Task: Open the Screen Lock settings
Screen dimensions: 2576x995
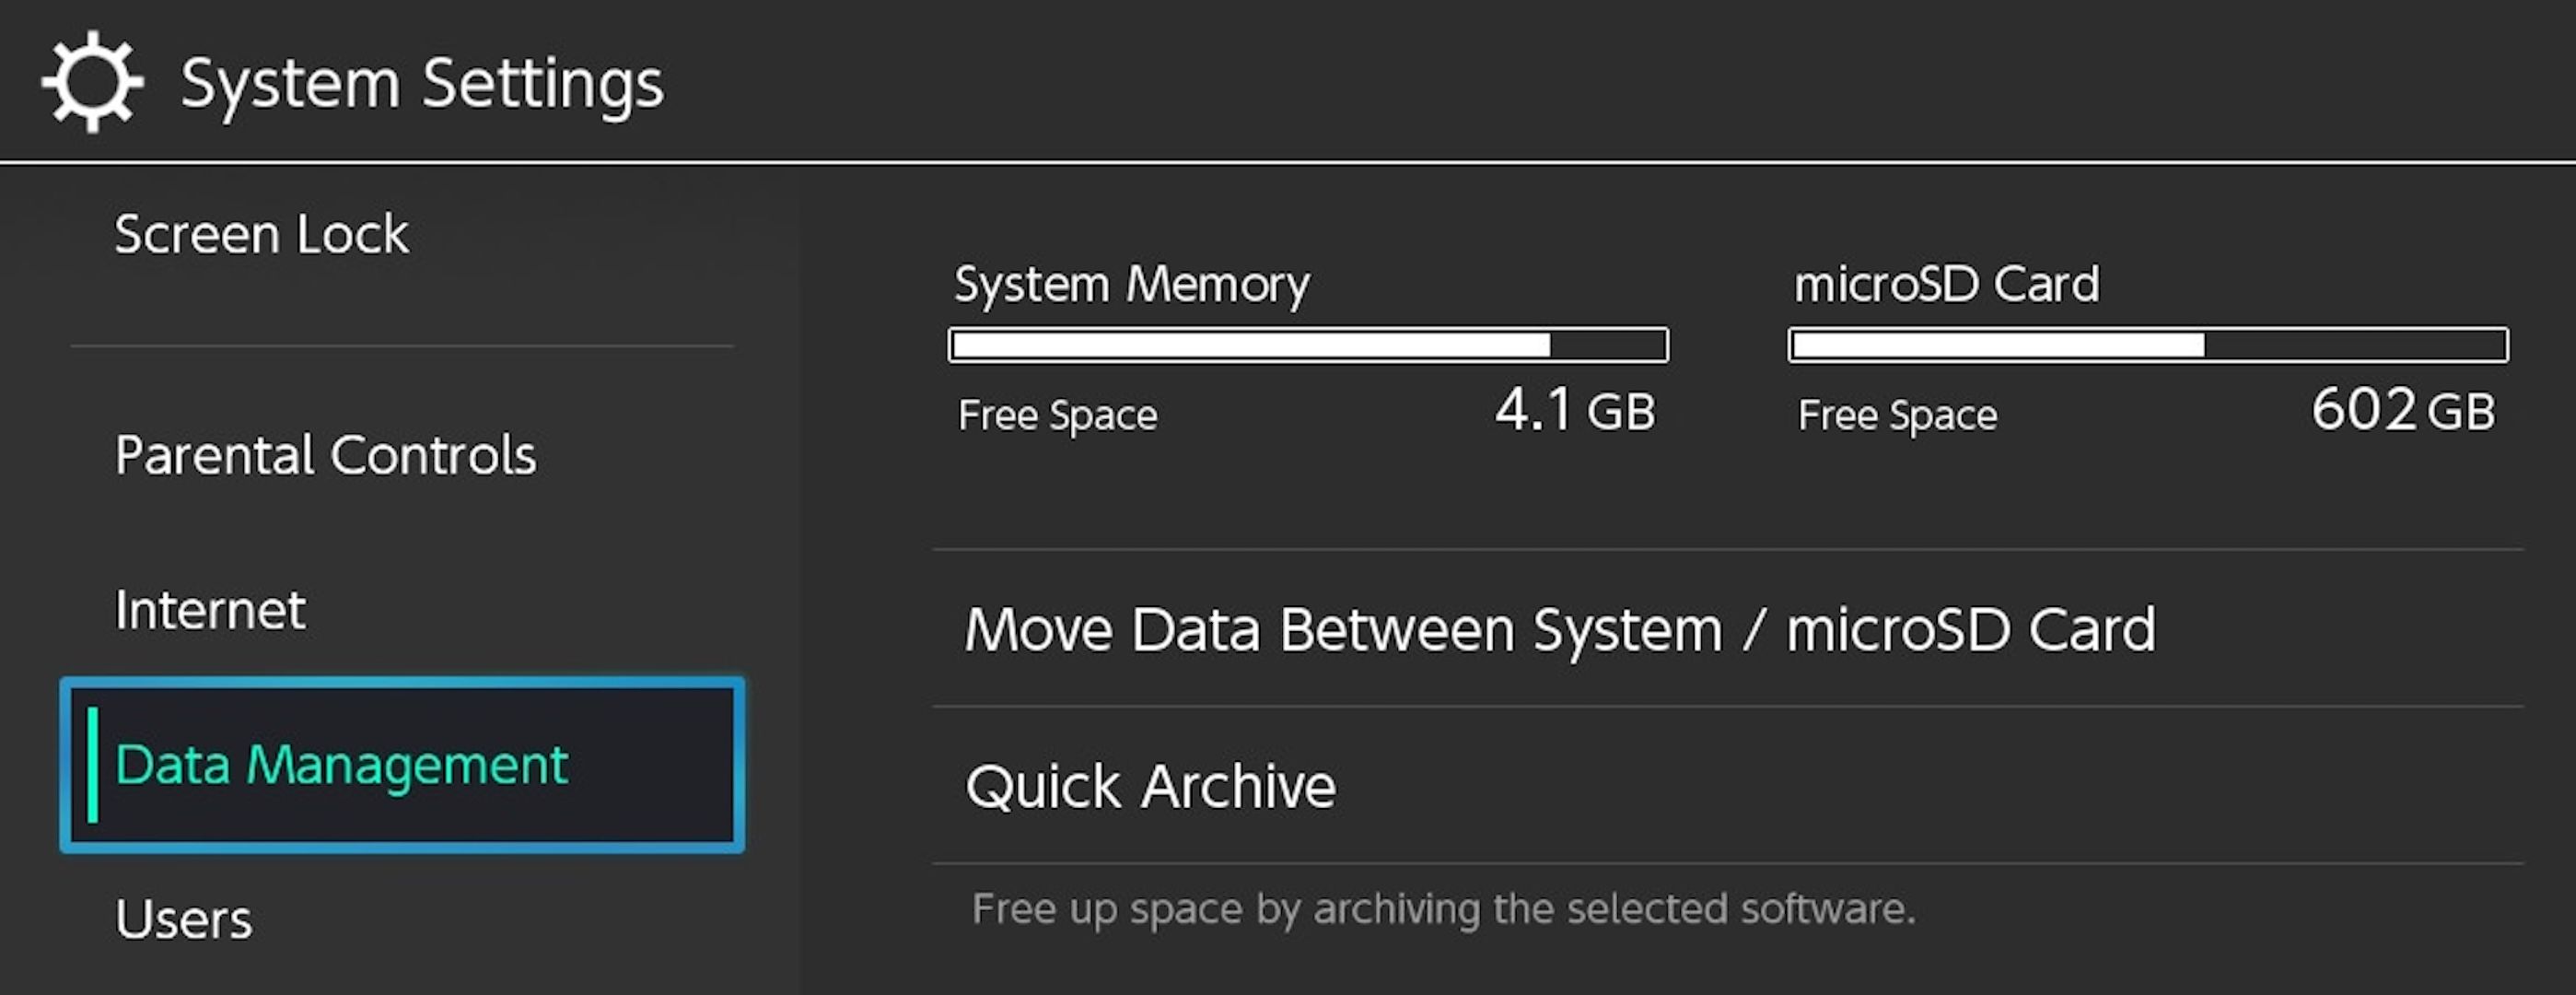Action: pos(261,235)
